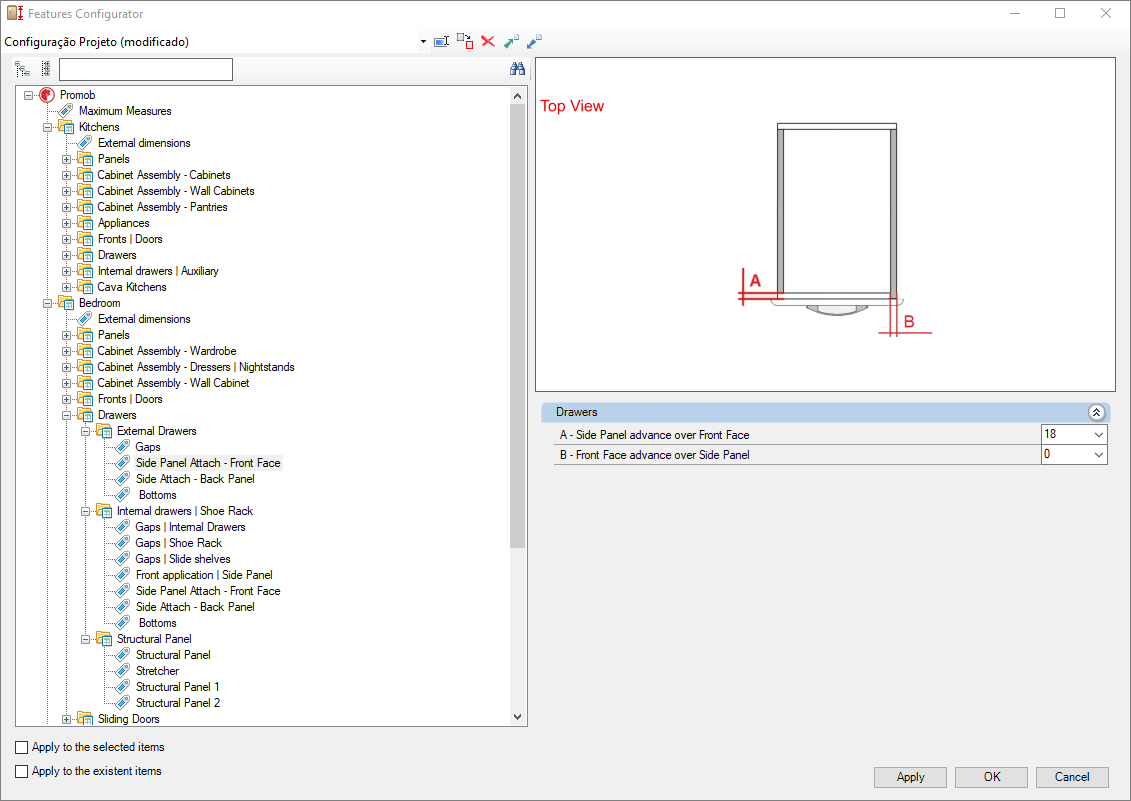
Task: Select Side Panel Attach - Front Face under Internal drawers
Action: click(208, 591)
